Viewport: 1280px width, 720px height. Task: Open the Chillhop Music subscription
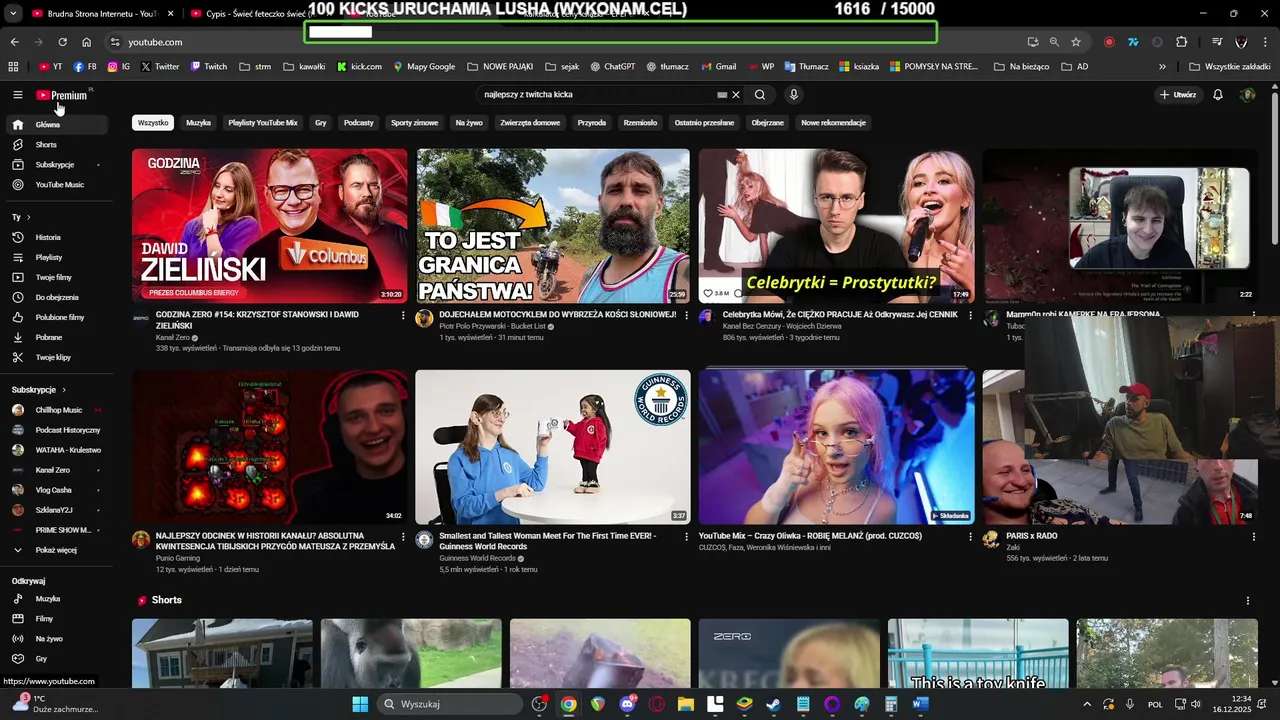click(56, 410)
